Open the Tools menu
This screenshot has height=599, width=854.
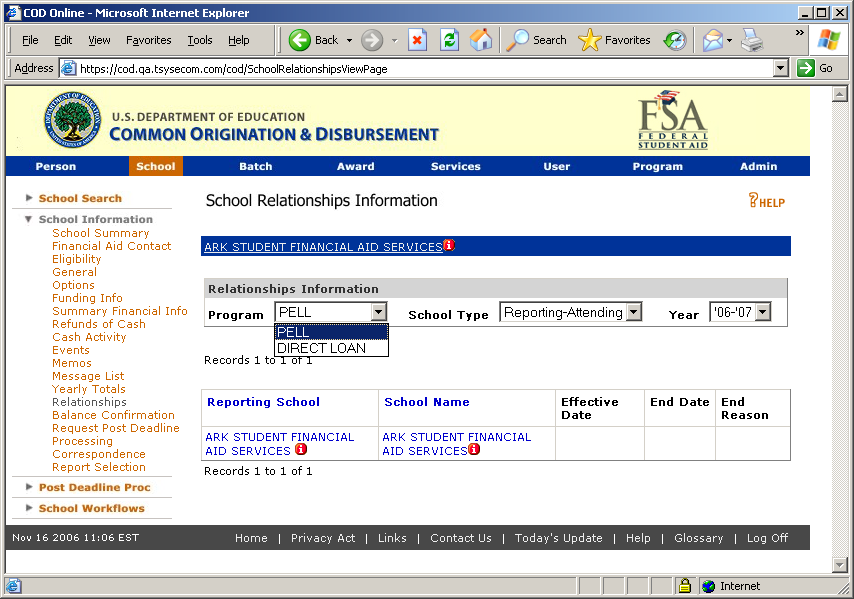click(x=200, y=40)
